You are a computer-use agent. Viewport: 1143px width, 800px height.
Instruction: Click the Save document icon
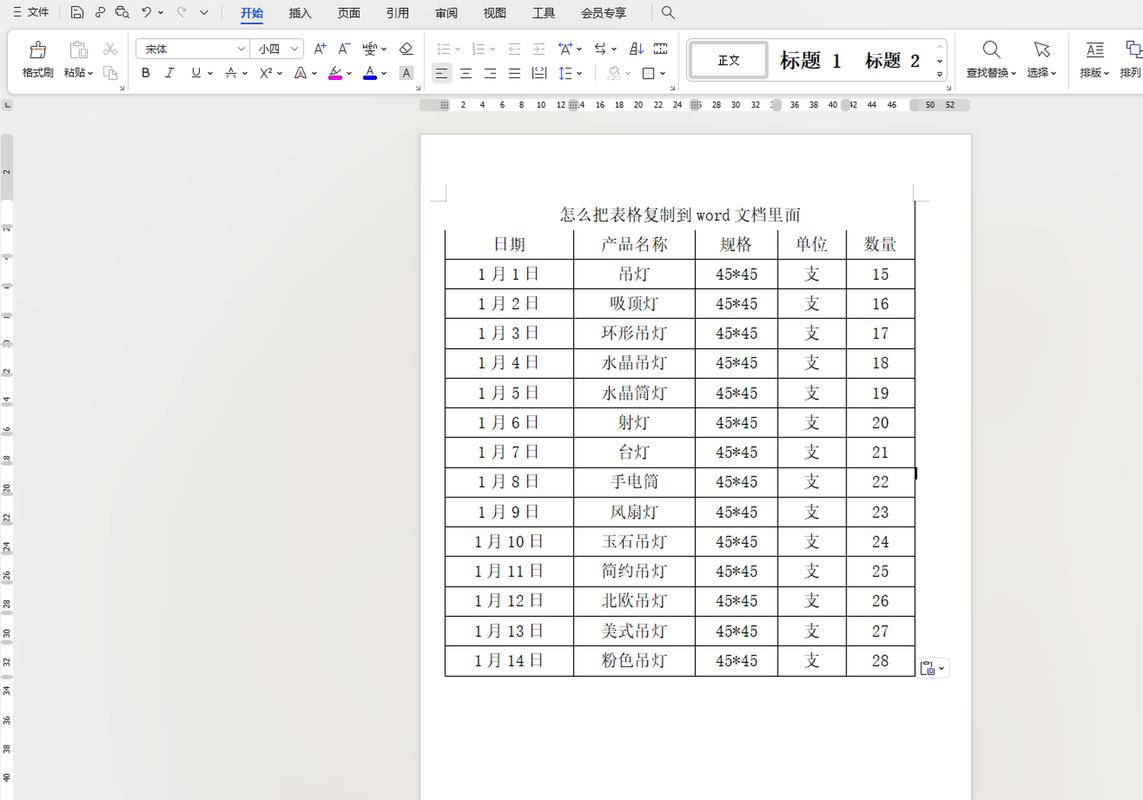point(77,12)
